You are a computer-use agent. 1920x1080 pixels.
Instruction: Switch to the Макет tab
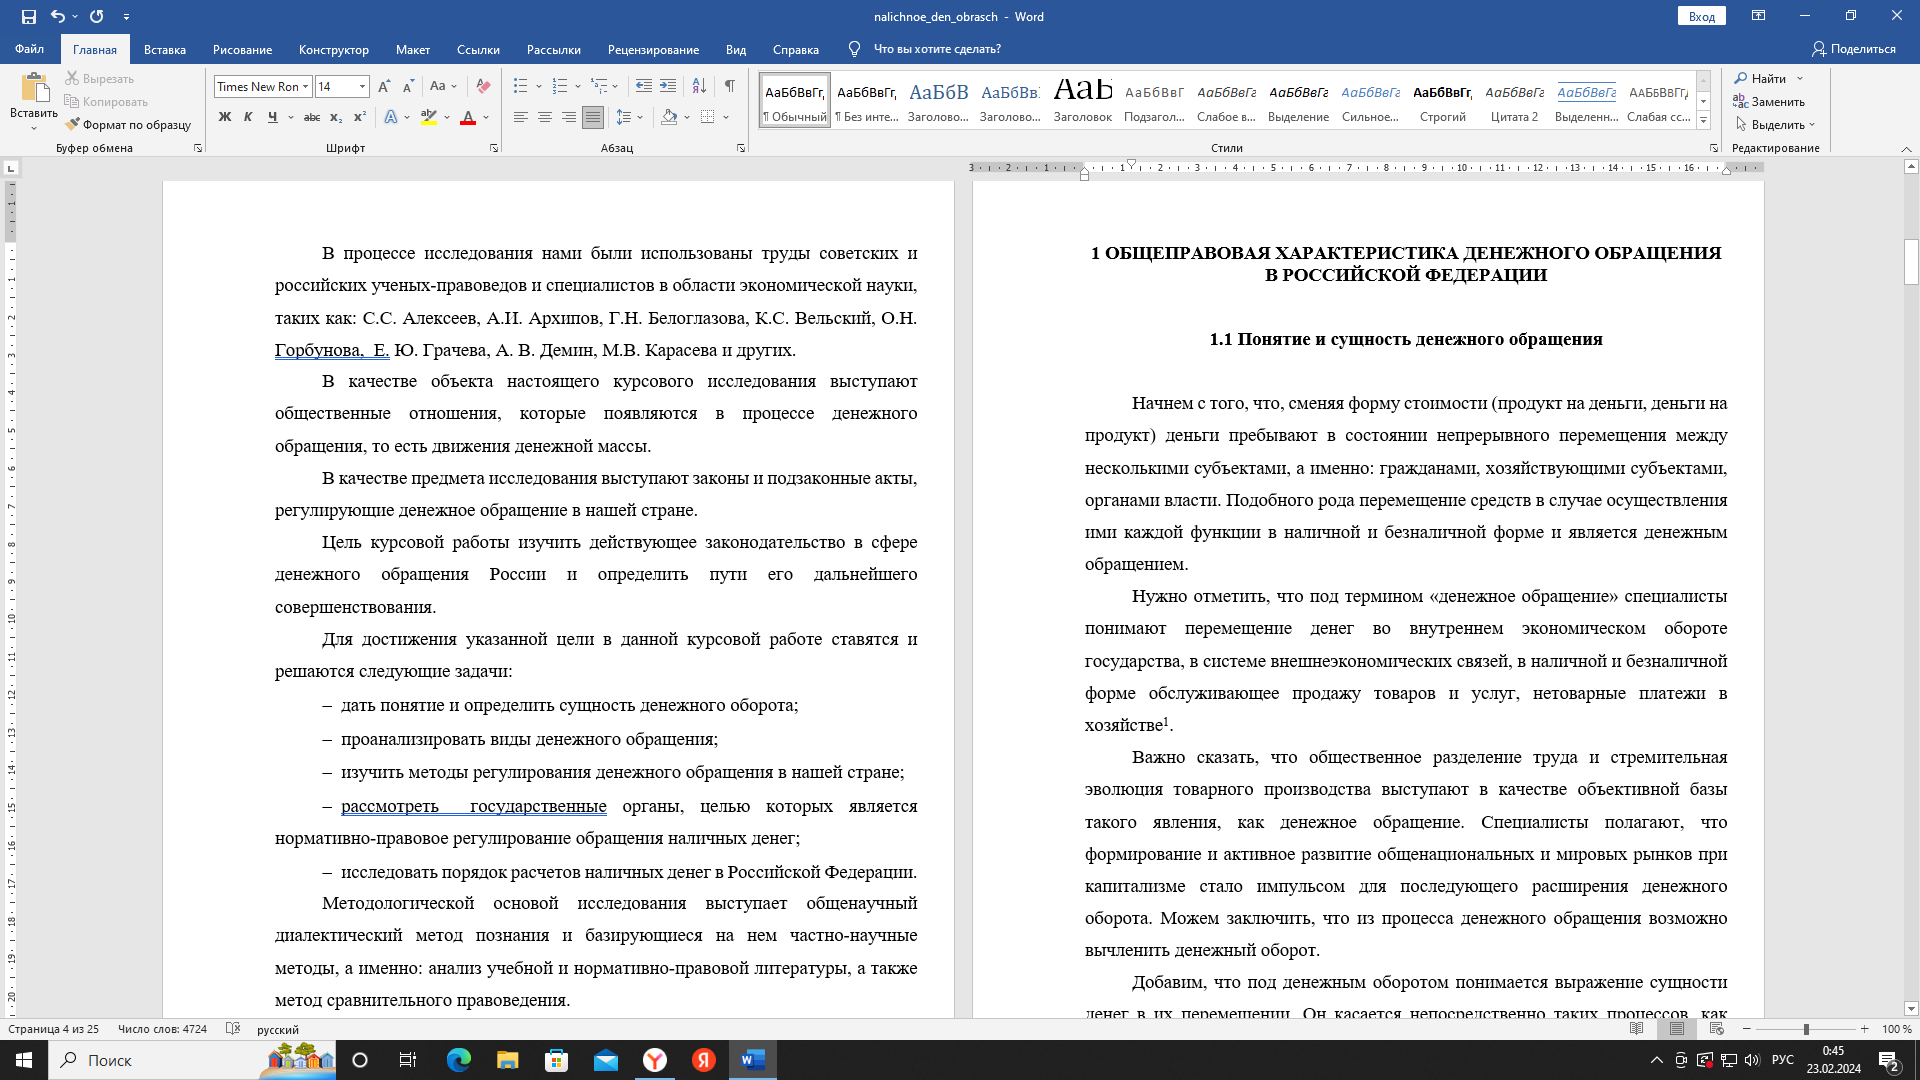(x=413, y=49)
